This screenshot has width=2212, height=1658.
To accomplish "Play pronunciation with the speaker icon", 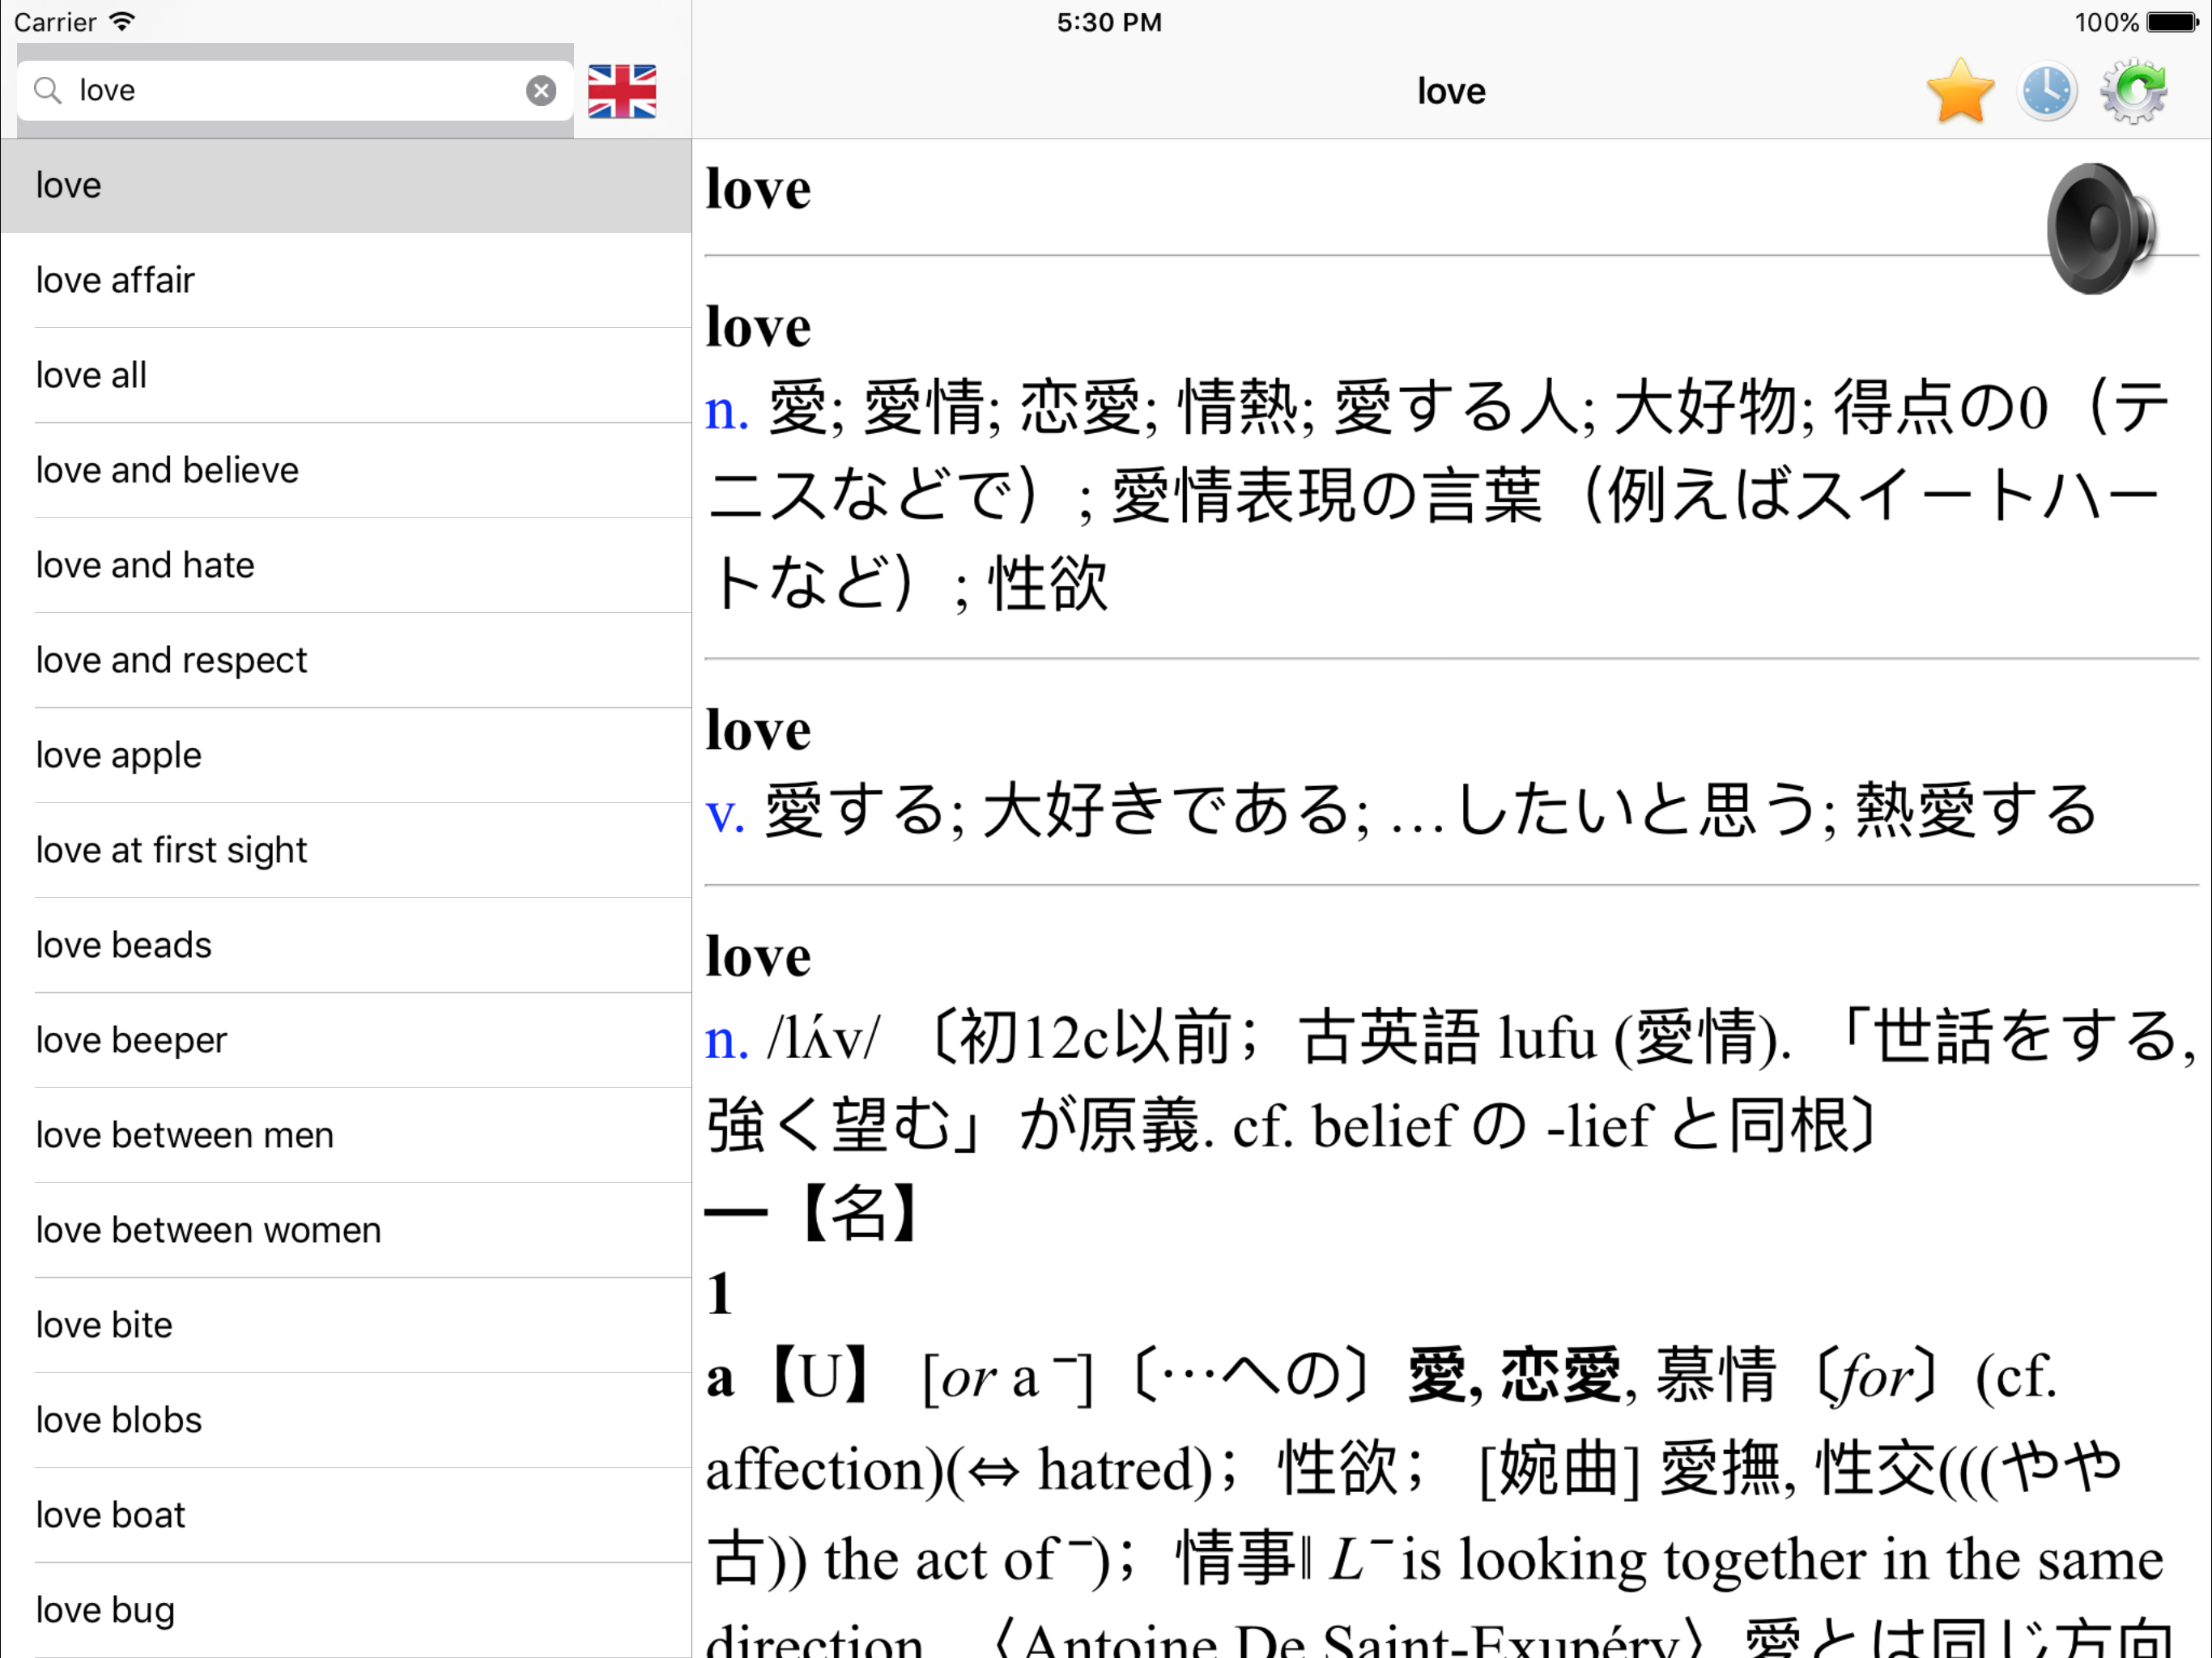I will coord(2098,229).
